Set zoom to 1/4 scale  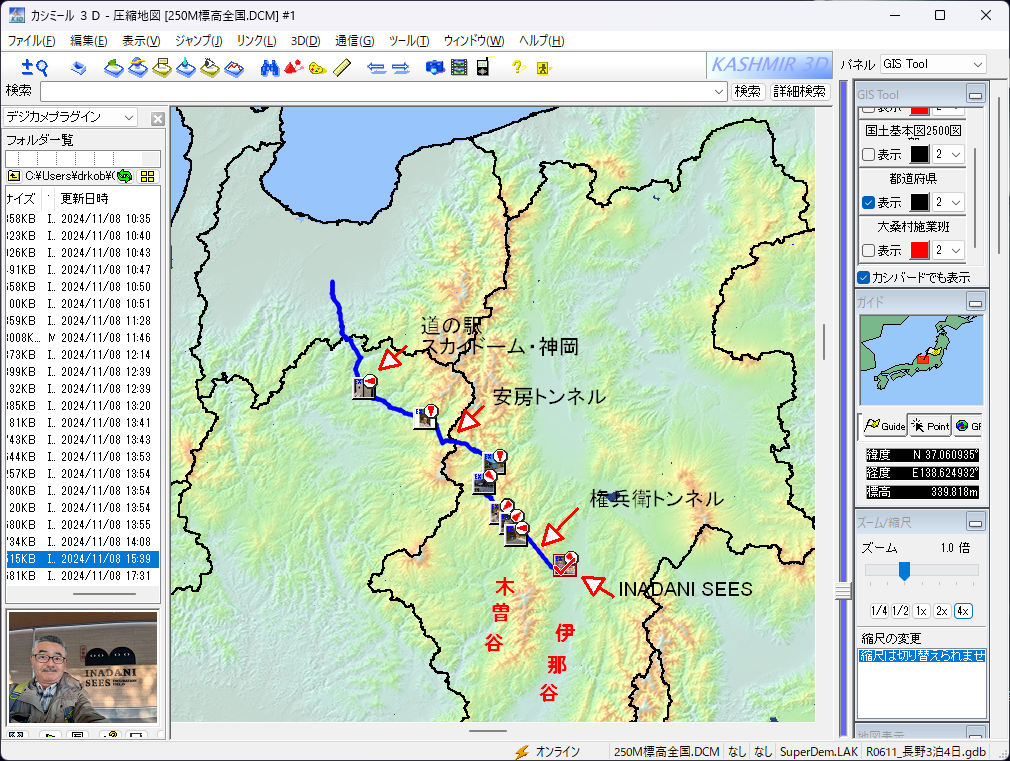[879, 611]
